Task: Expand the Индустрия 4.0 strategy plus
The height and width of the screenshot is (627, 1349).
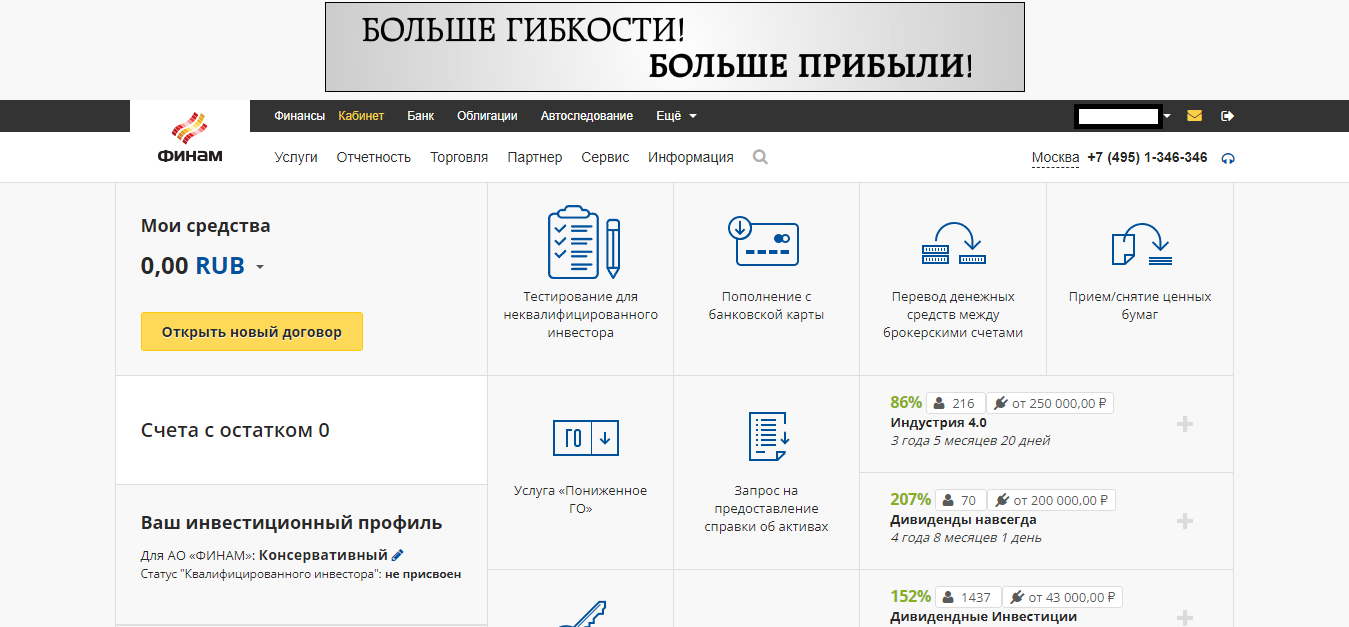Action: pyautogui.click(x=1185, y=424)
